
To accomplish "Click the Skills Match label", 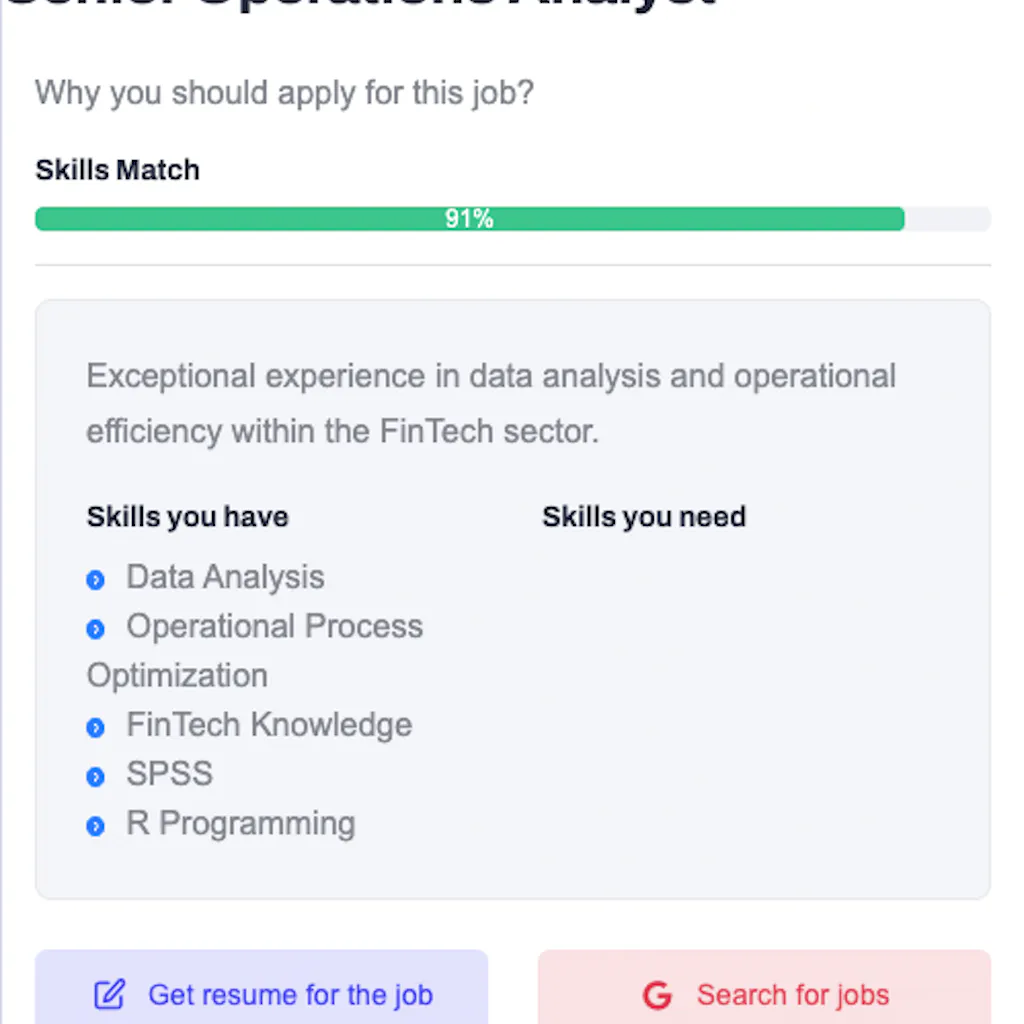I will click(118, 170).
